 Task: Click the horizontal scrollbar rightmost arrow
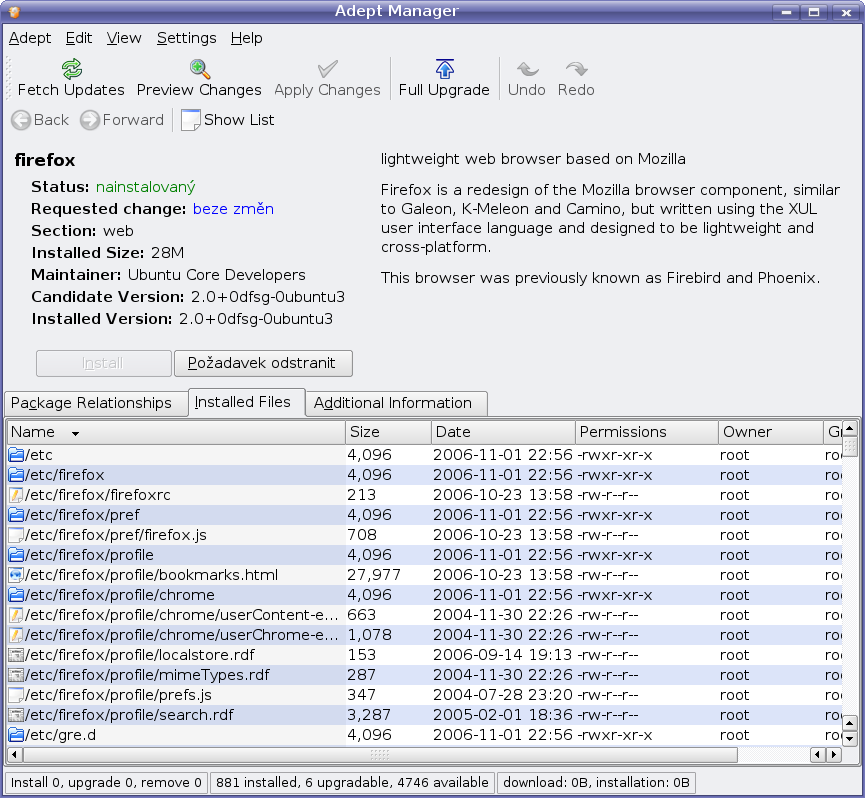point(834,754)
